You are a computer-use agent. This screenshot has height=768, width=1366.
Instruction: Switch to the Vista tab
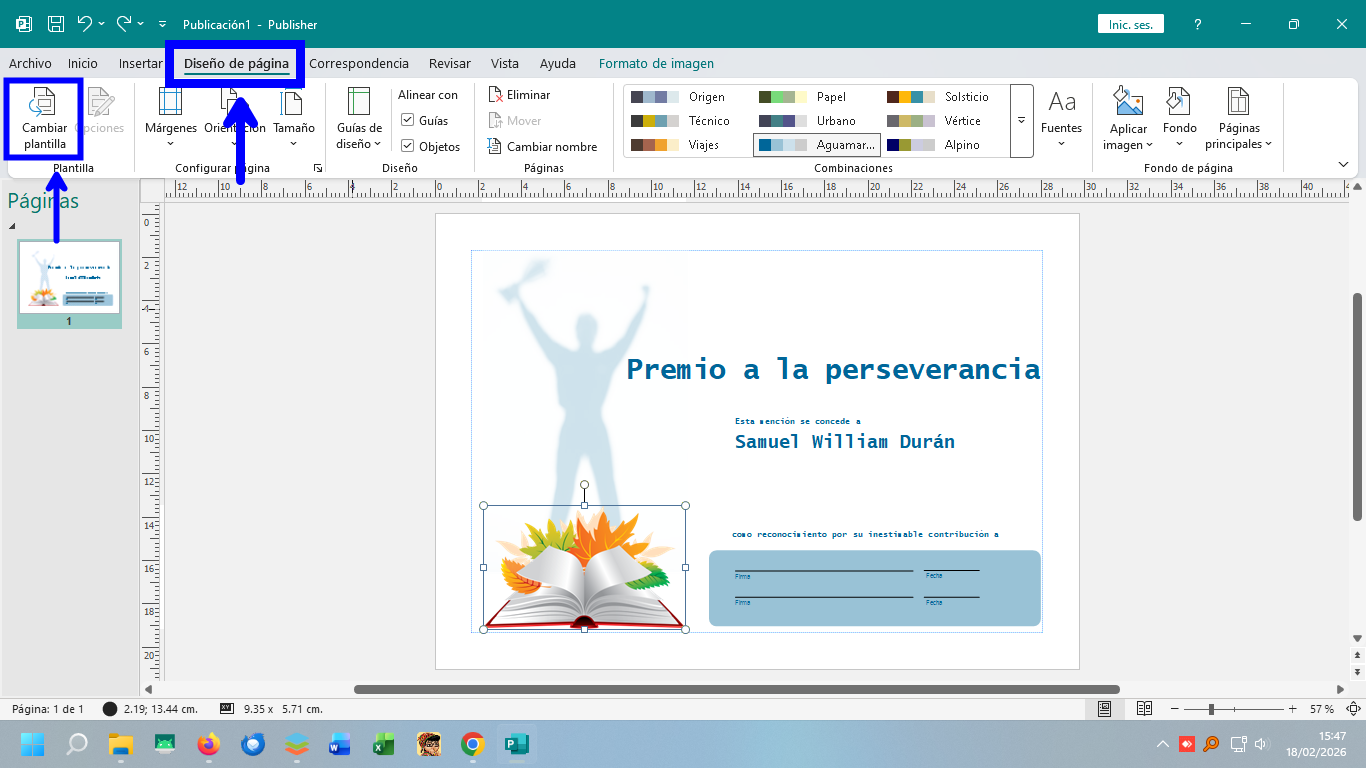pos(505,64)
